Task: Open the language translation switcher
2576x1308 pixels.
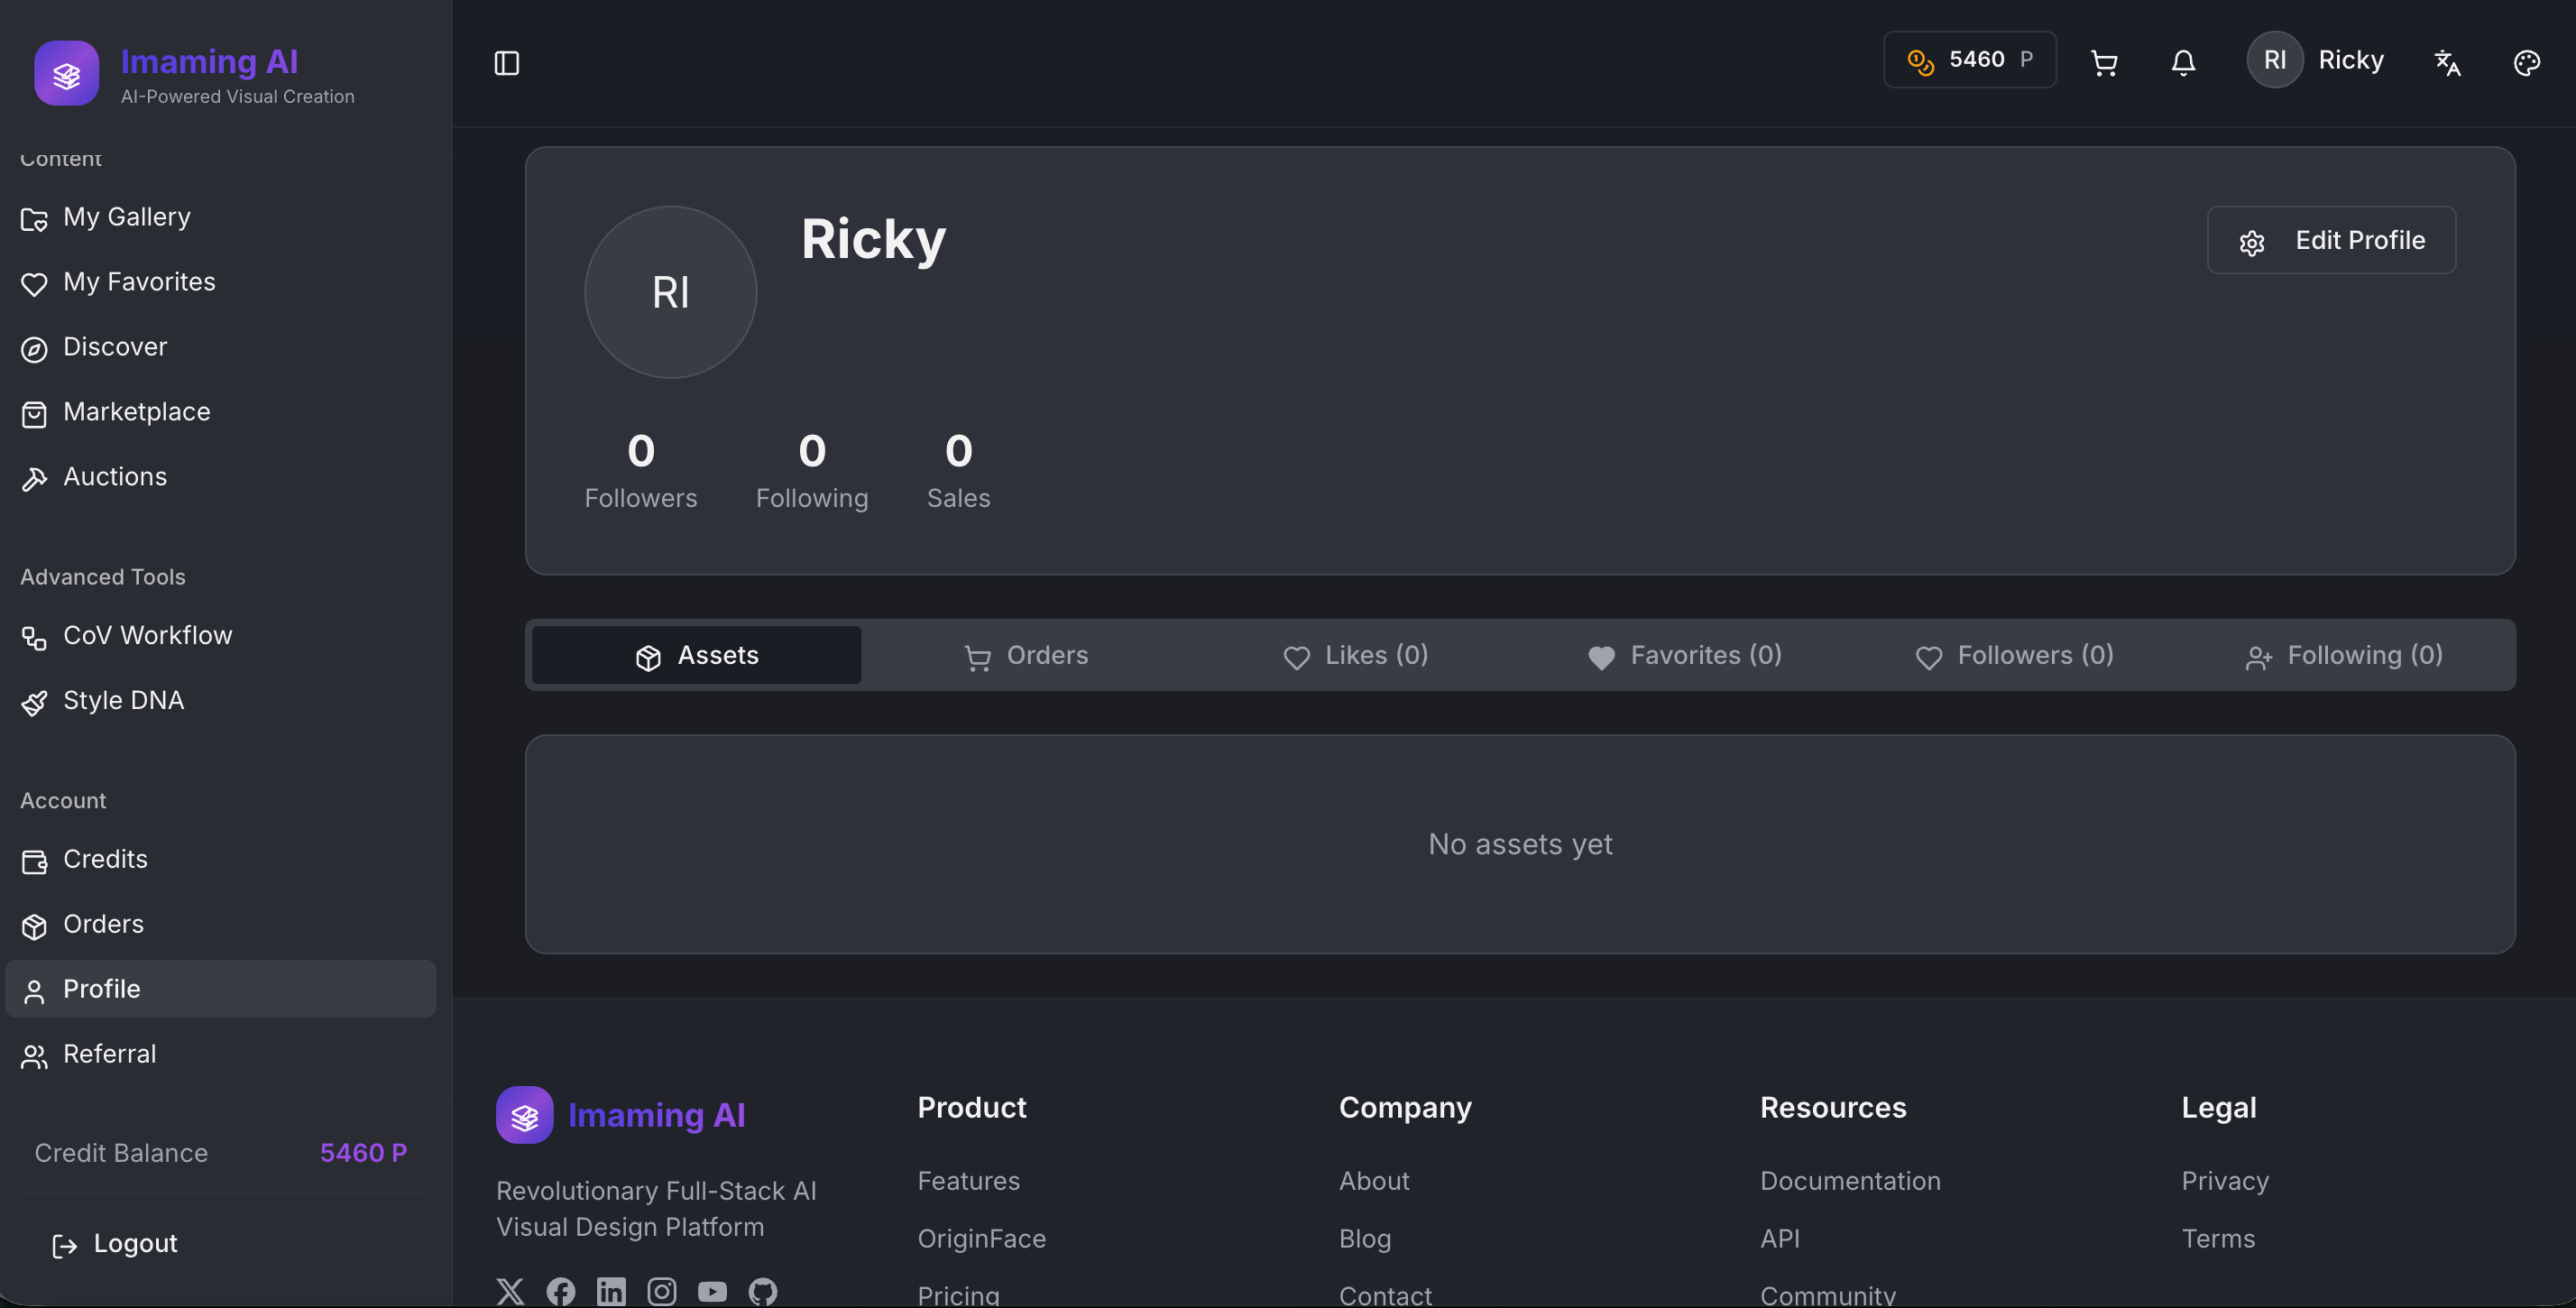Action: [x=2447, y=63]
